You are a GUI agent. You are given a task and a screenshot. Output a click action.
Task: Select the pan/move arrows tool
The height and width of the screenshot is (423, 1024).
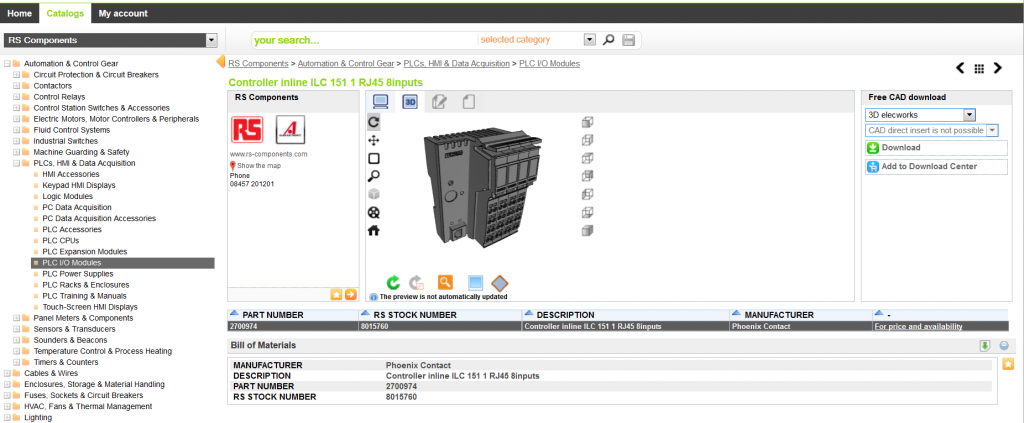pyautogui.click(x=374, y=140)
